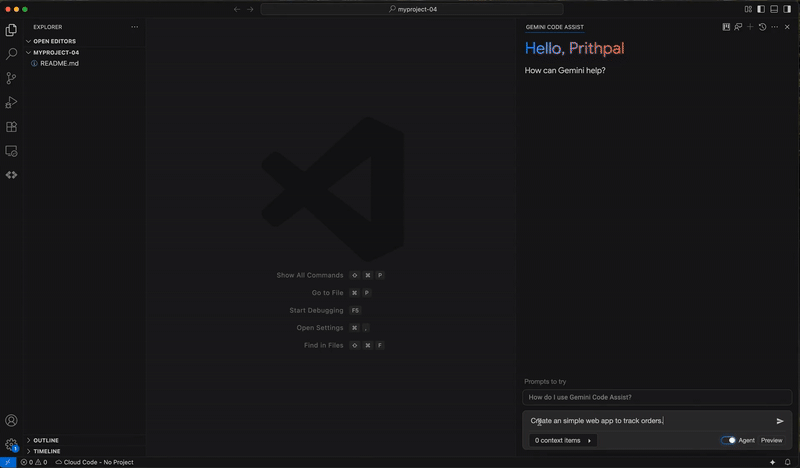Select the Gemini Code Assist panel tab
The image size is (800, 468).
pos(555,27)
